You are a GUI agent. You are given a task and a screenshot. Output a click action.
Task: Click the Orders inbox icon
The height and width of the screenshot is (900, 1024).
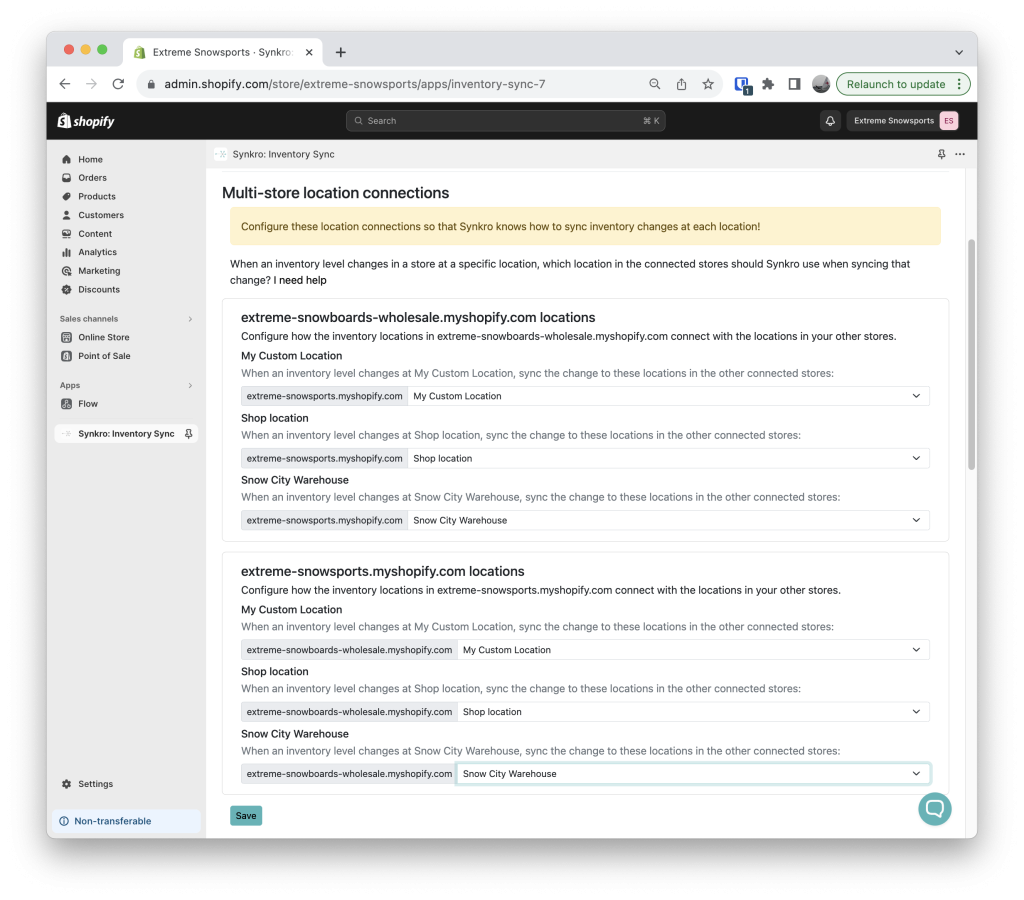tap(67, 178)
